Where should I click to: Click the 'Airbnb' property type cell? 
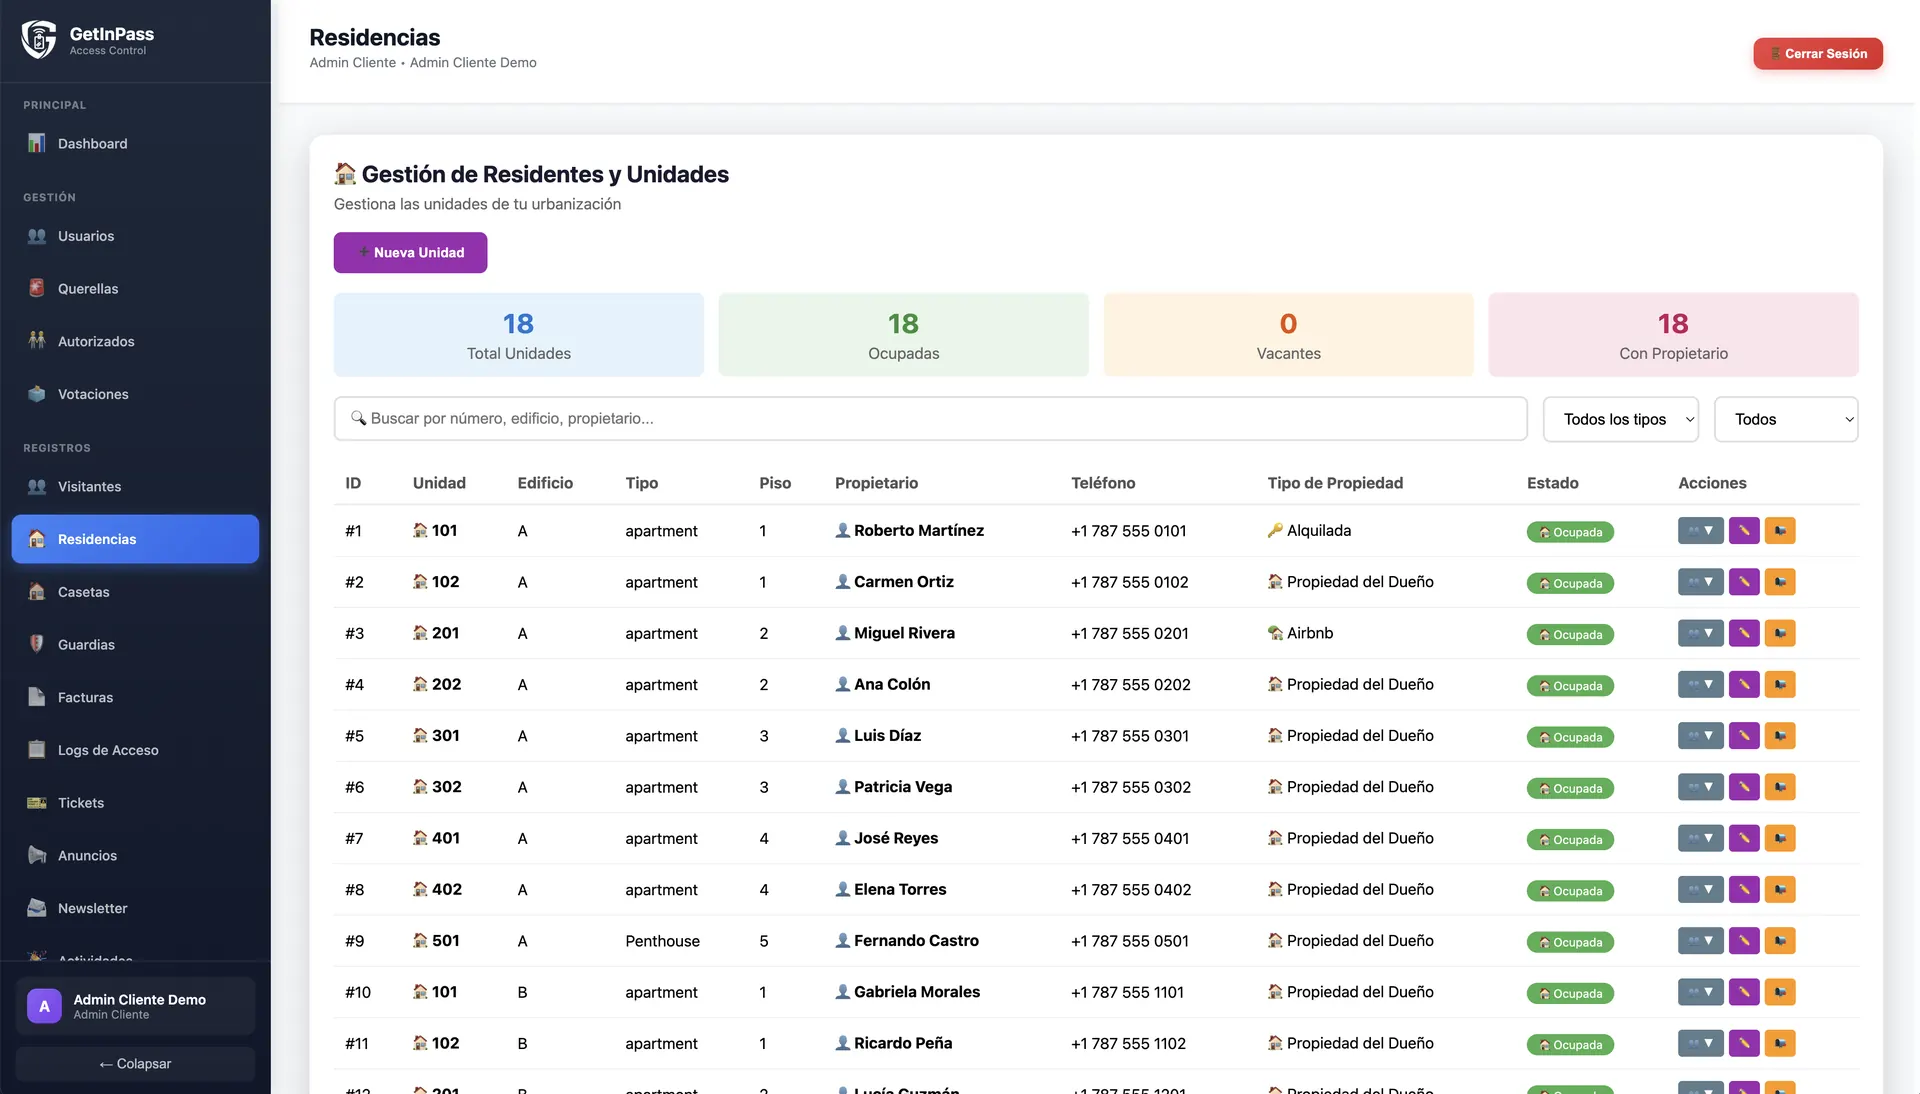1300,633
